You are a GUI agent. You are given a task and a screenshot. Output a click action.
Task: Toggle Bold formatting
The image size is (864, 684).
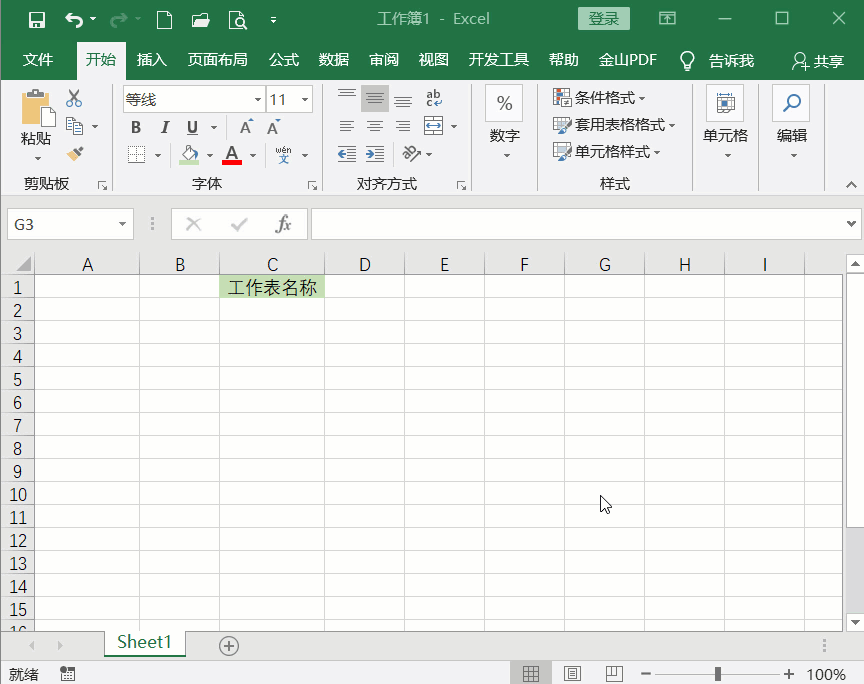point(136,127)
